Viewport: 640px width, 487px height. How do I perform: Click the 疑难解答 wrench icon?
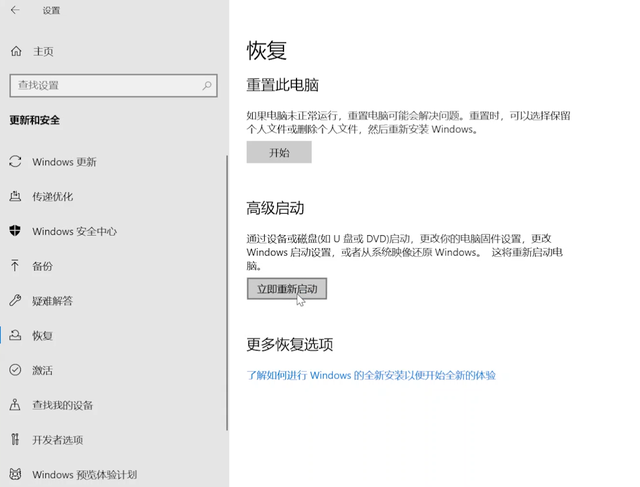coord(15,301)
